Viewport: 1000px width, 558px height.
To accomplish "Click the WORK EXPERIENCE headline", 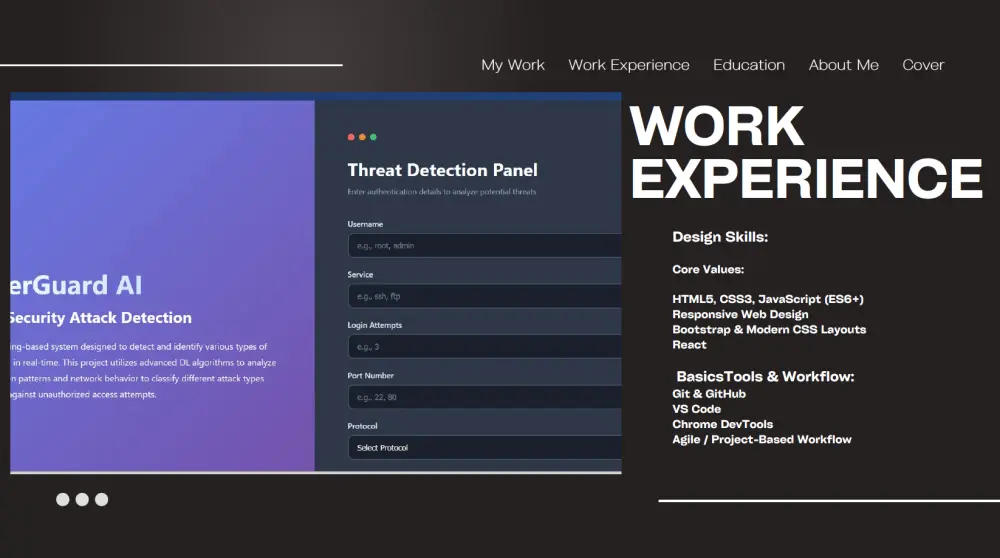I will point(806,152).
